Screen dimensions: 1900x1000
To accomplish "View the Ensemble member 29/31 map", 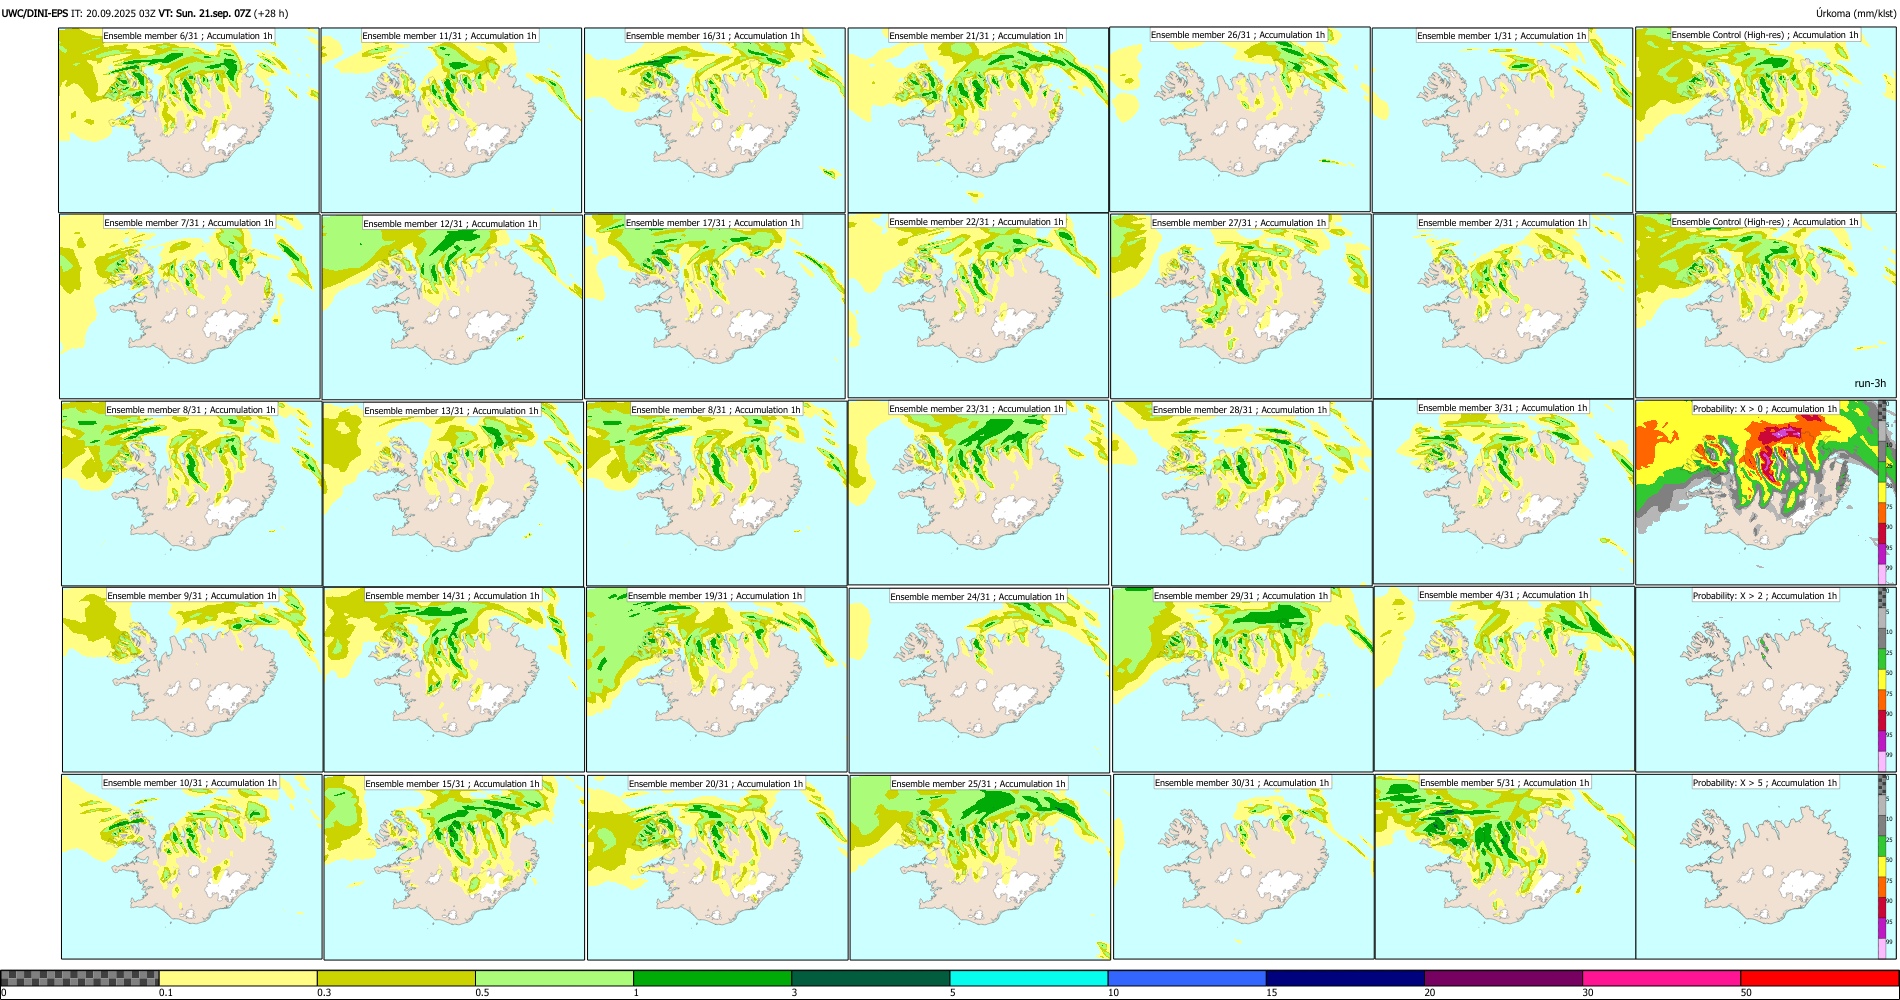I will tap(1243, 679).
